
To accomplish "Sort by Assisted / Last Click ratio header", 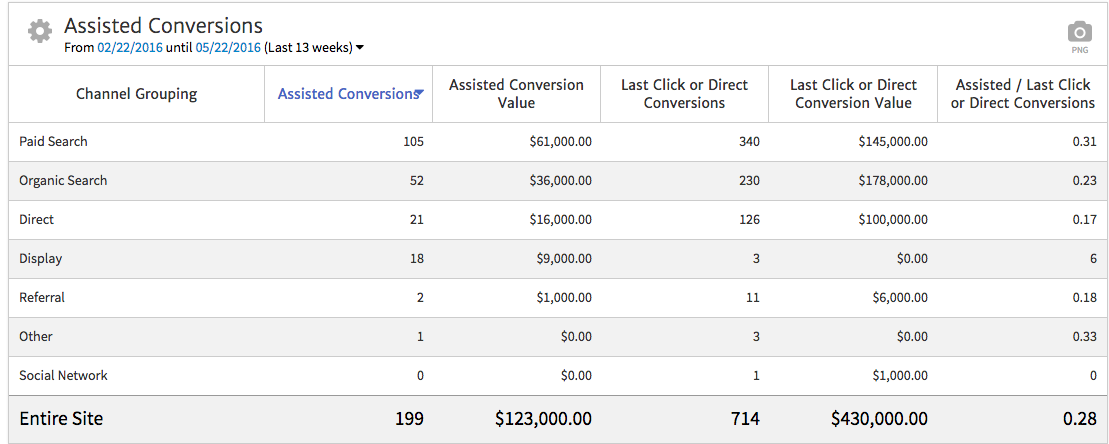I will click(x=1022, y=94).
